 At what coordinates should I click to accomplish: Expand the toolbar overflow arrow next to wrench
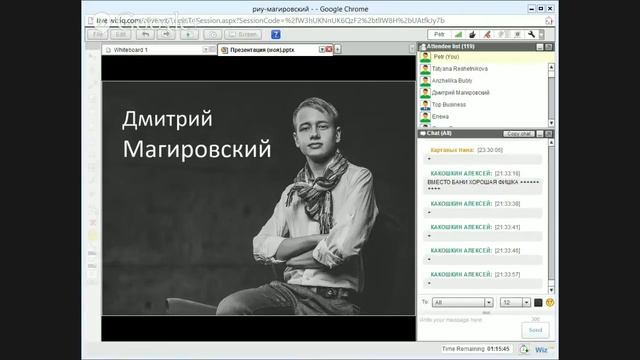pos(541,35)
